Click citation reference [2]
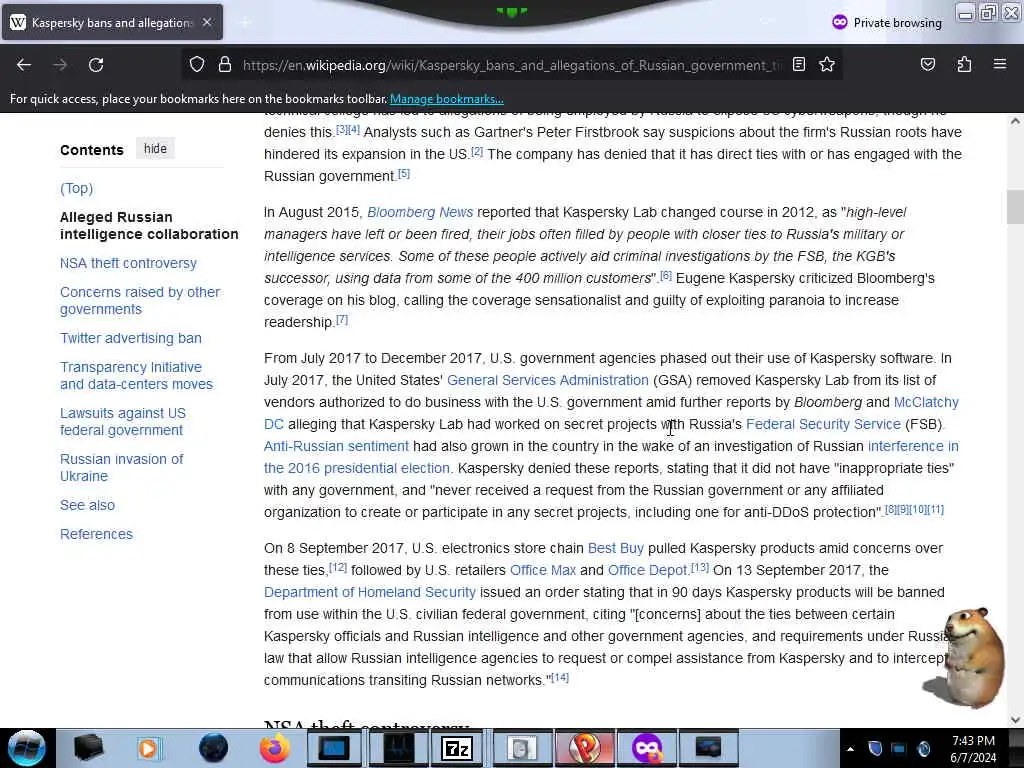 (x=477, y=152)
